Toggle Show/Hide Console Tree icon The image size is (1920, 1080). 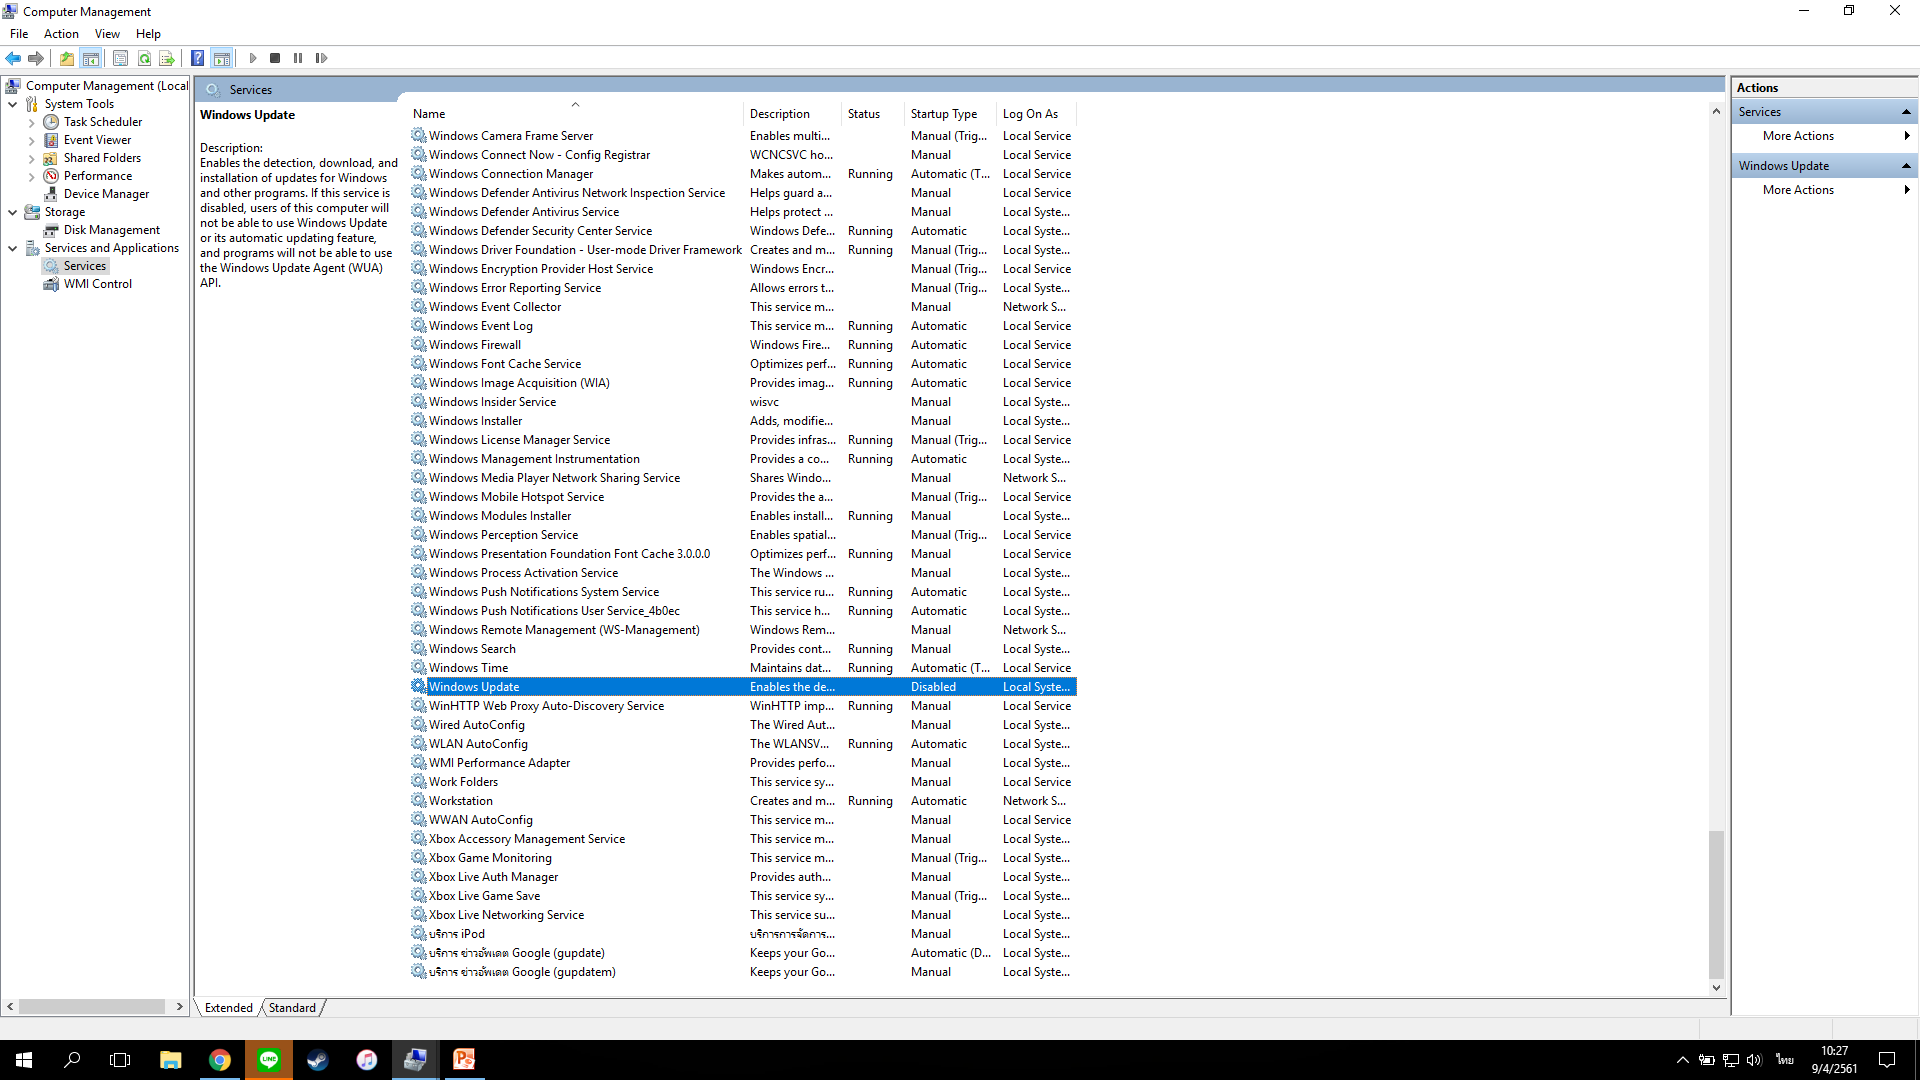91,58
